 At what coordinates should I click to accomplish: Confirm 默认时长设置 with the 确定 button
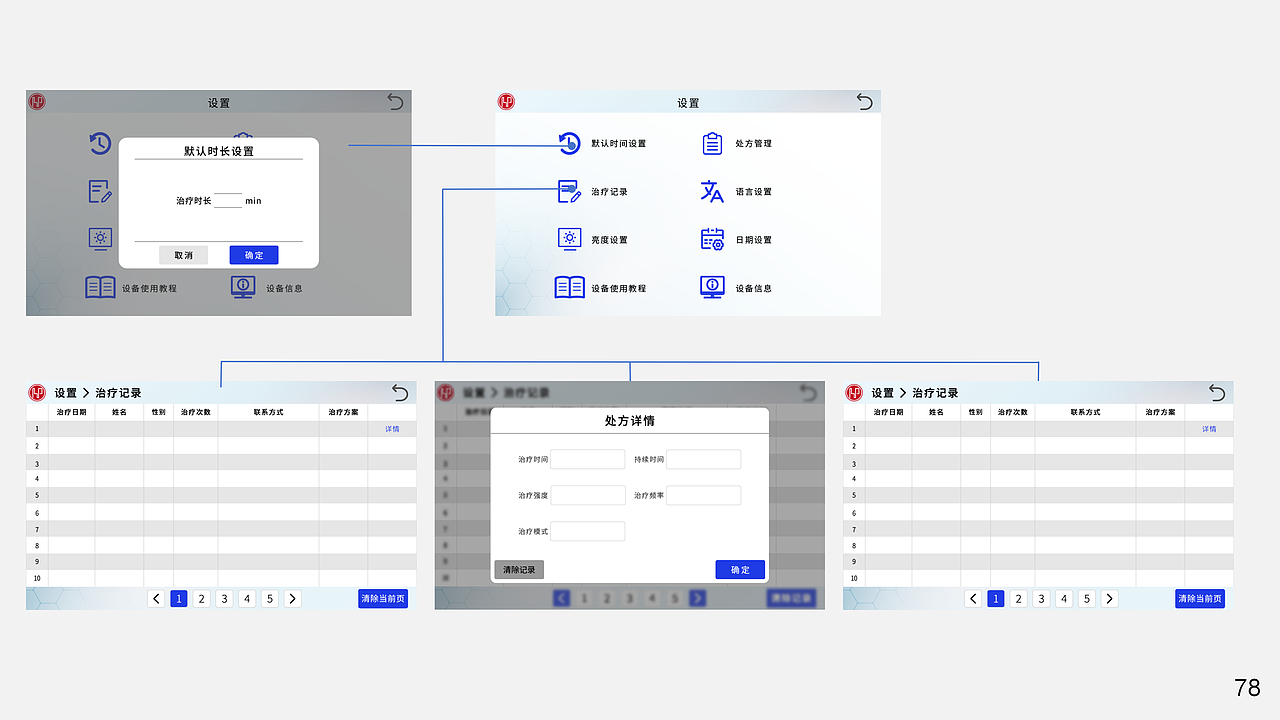(253, 254)
